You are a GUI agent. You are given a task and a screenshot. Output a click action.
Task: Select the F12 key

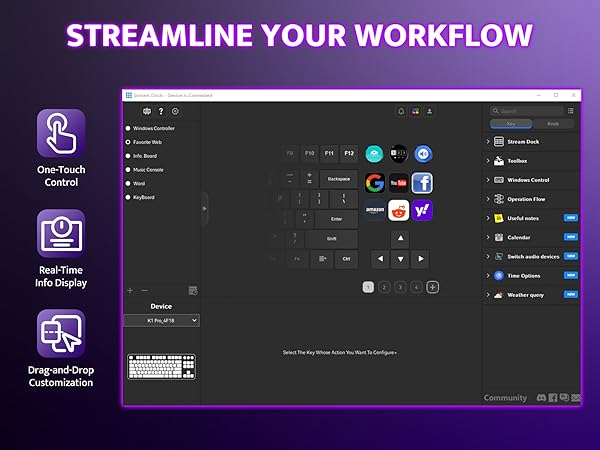[349, 153]
